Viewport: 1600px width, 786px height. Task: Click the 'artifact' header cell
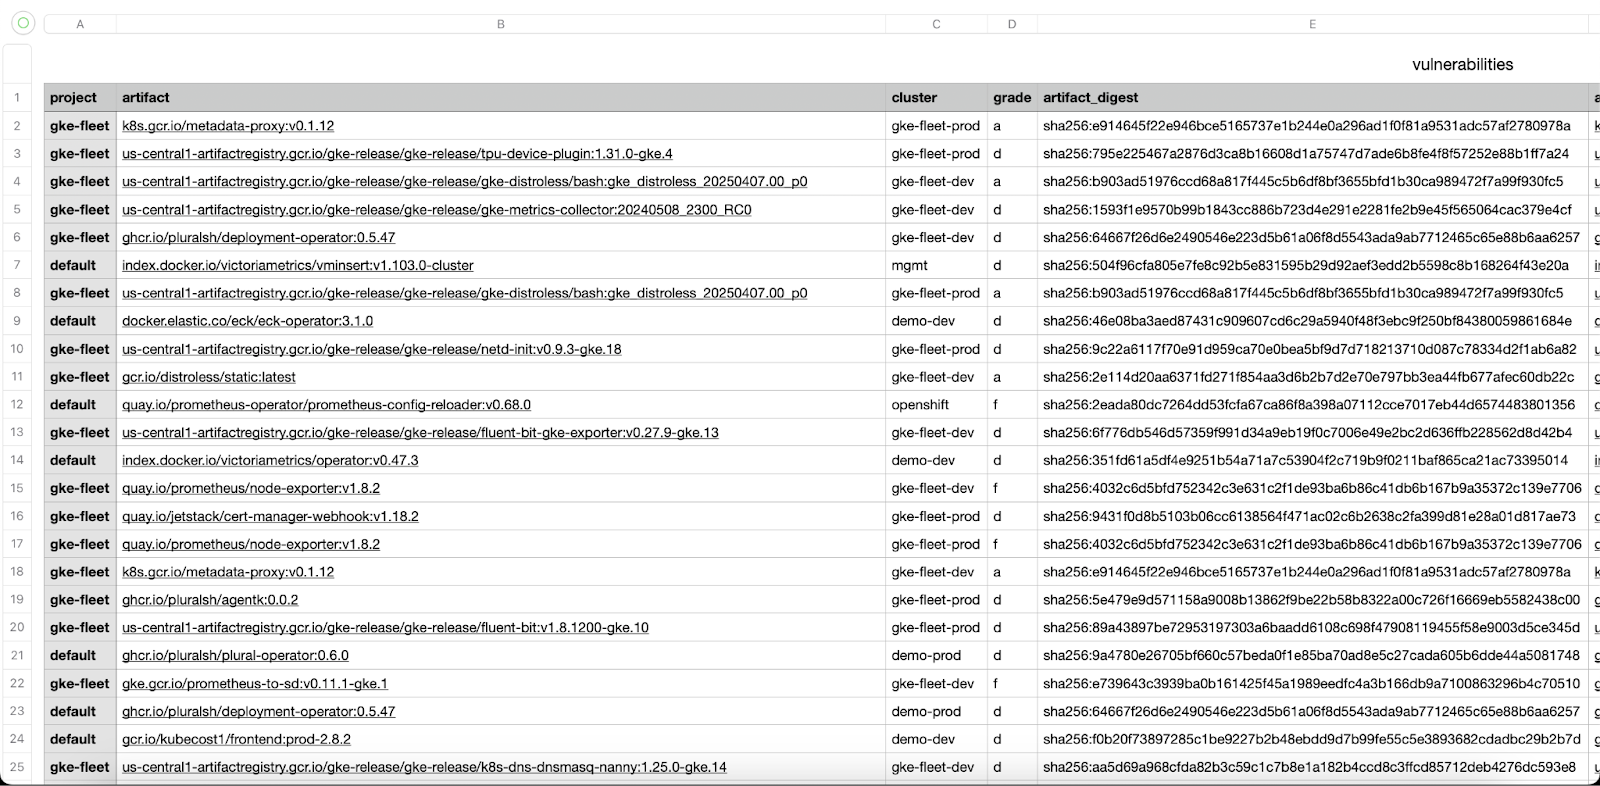(501, 98)
